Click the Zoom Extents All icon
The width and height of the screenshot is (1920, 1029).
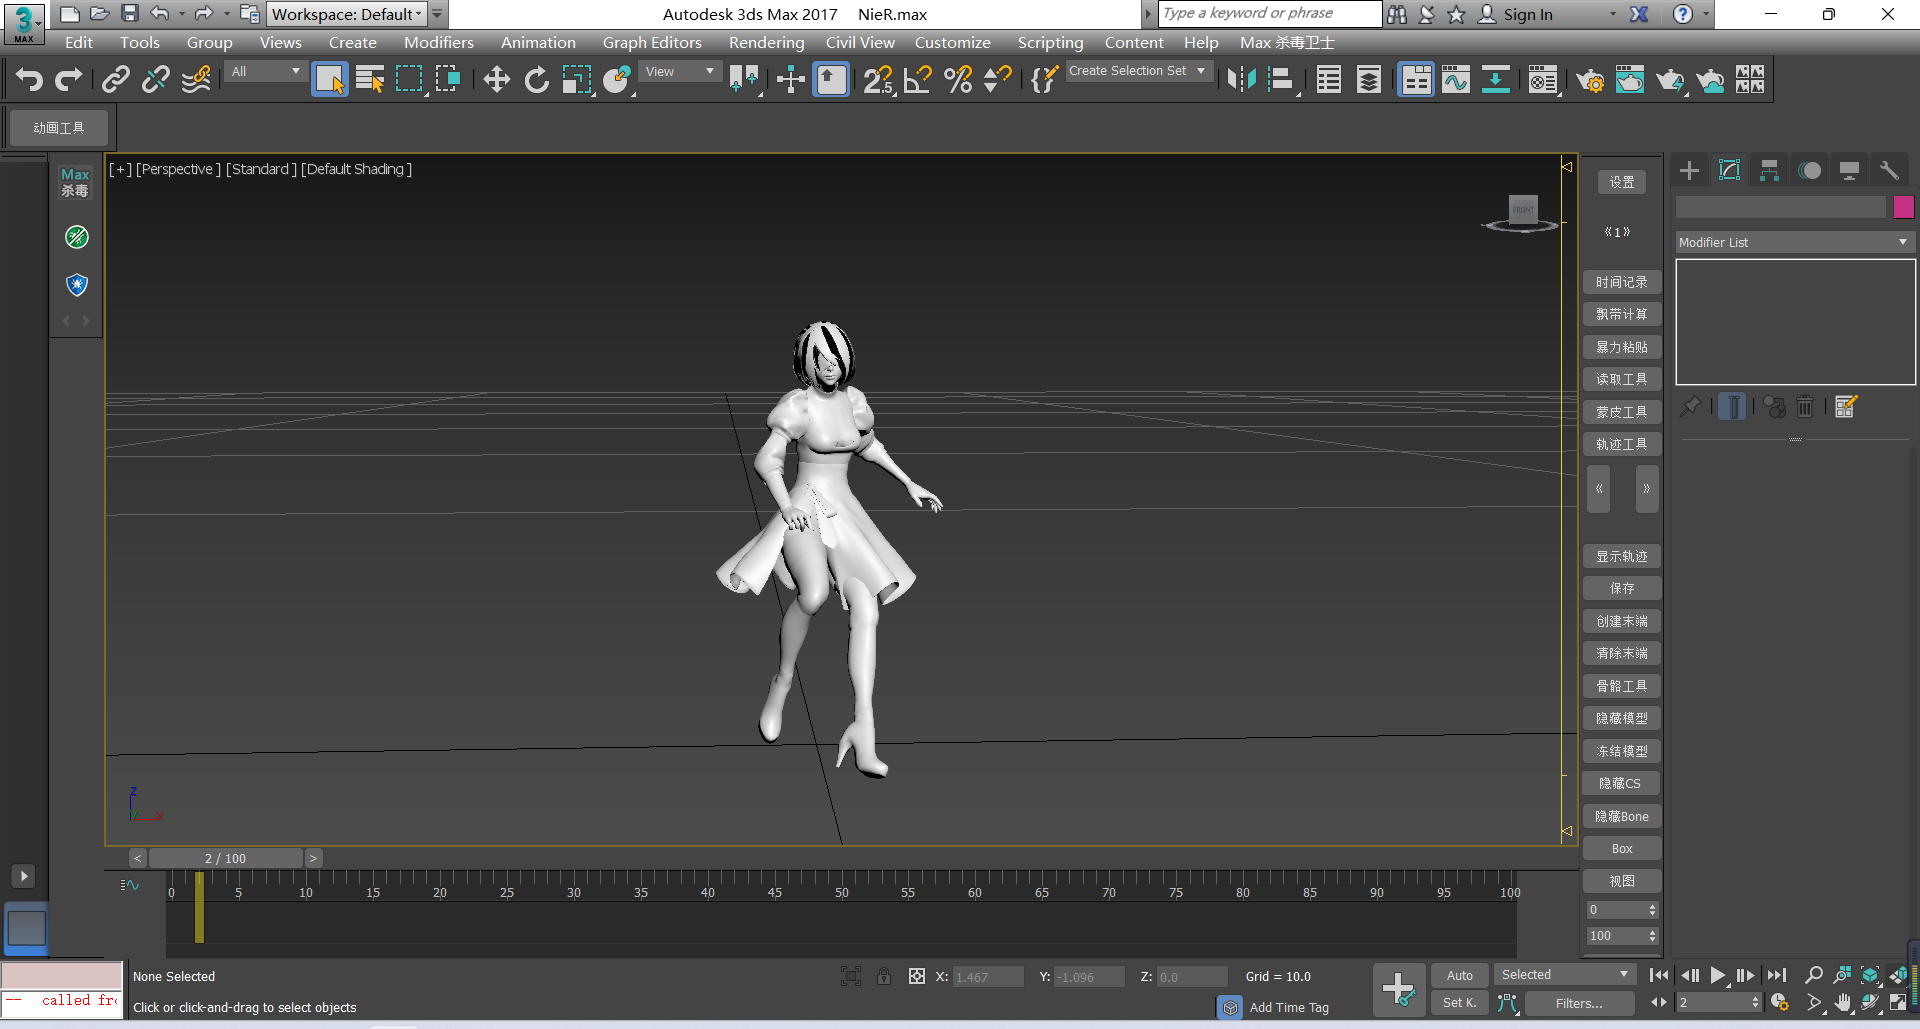point(1898,975)
